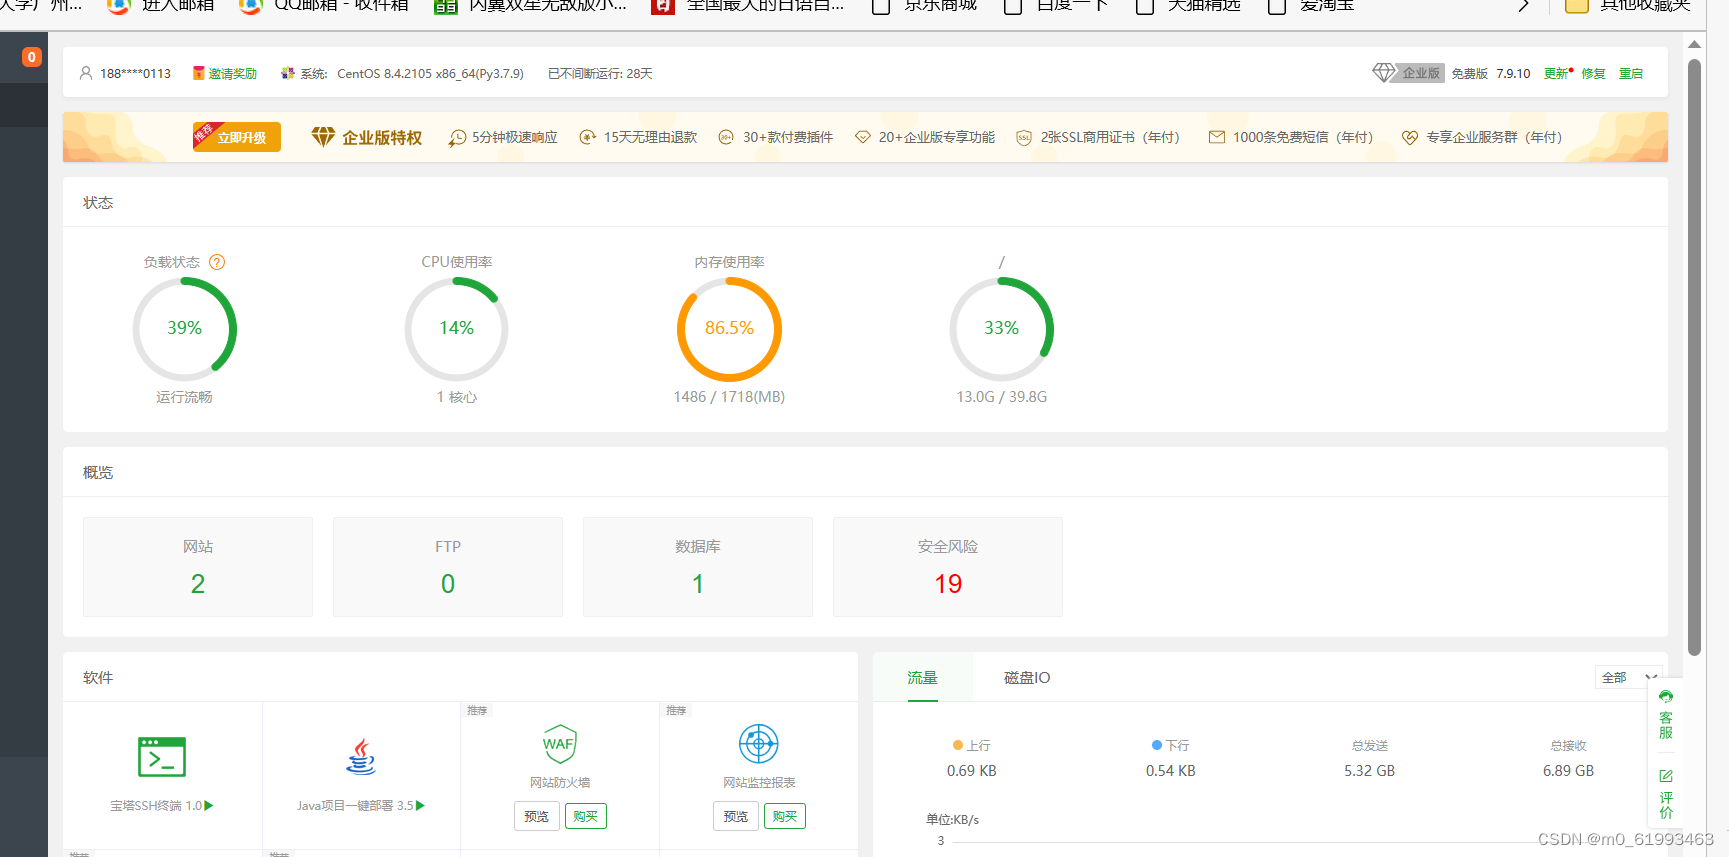
Task: Click the SSL icon beside 2张SSL商用证书
Action: 1024,138
